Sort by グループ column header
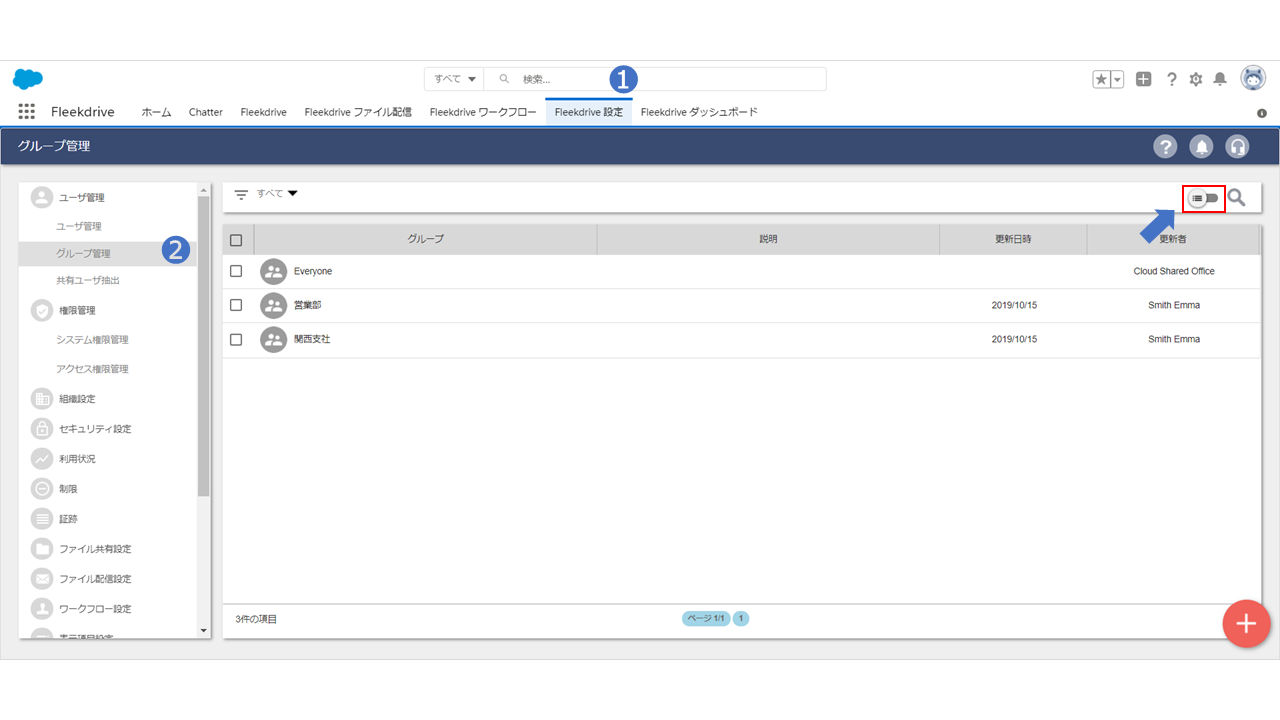 426,239
